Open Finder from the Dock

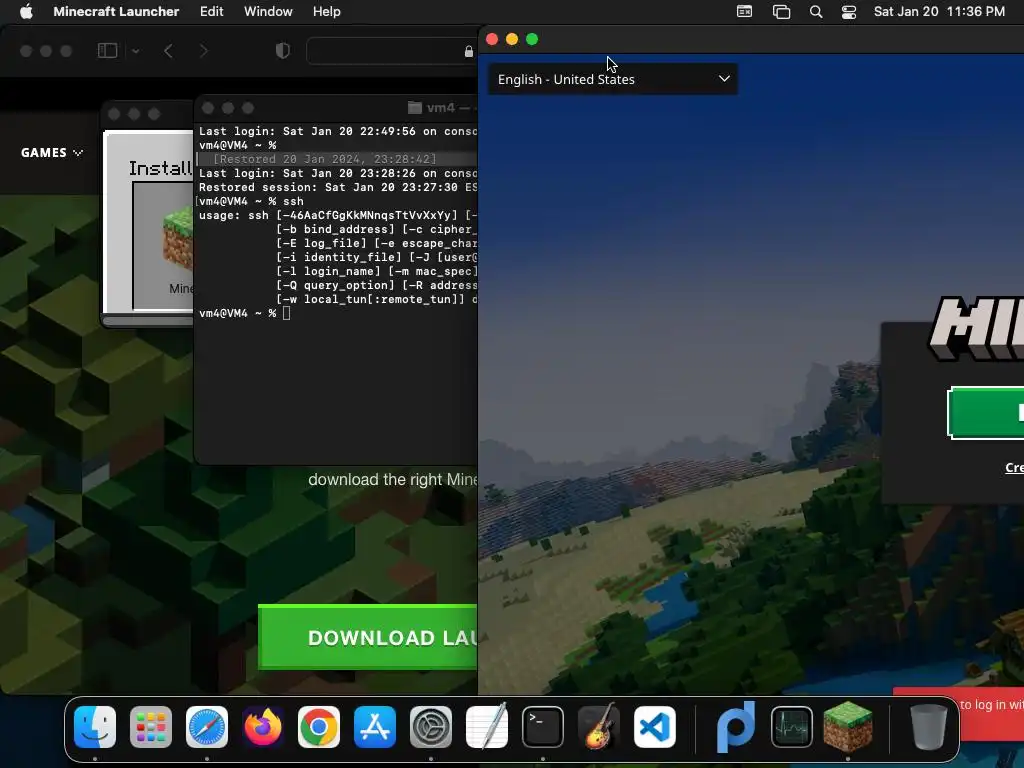pos(95,727)
